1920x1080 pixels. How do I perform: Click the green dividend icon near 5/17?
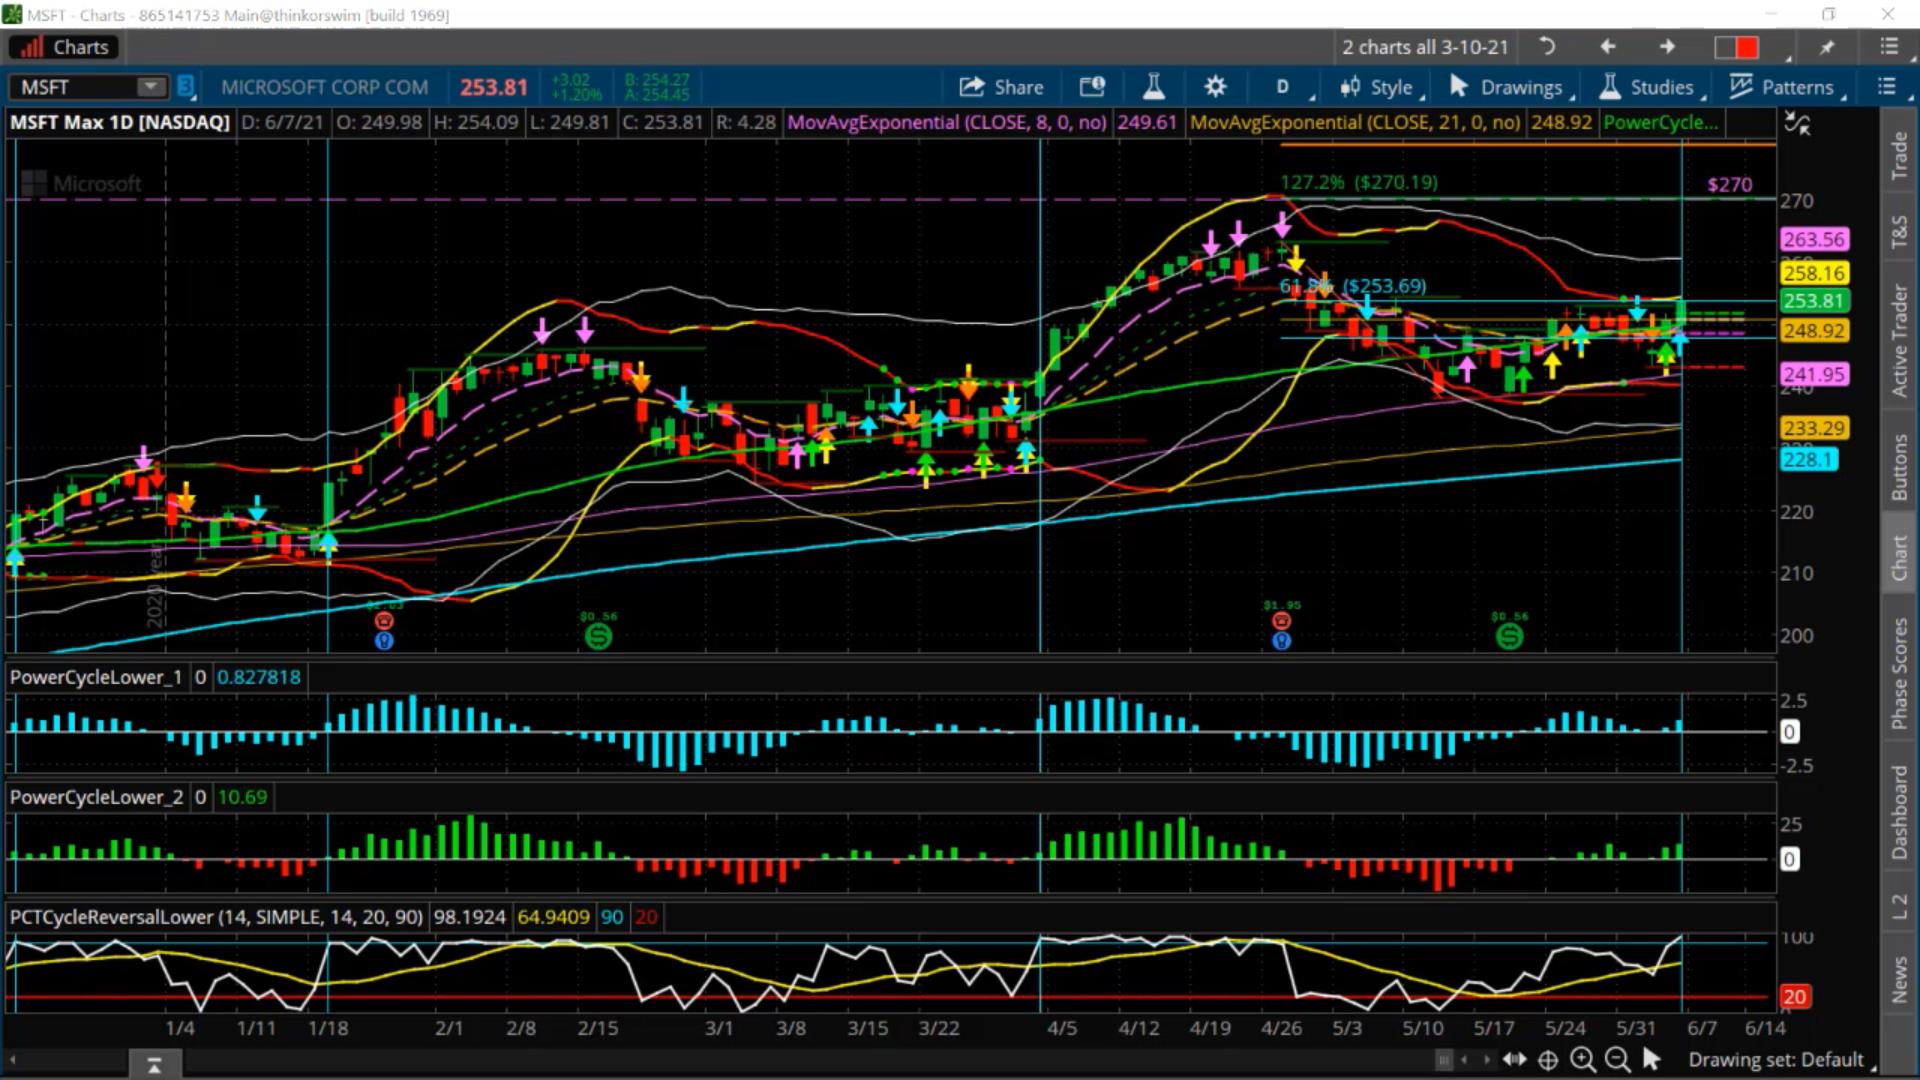point(1509,635)
